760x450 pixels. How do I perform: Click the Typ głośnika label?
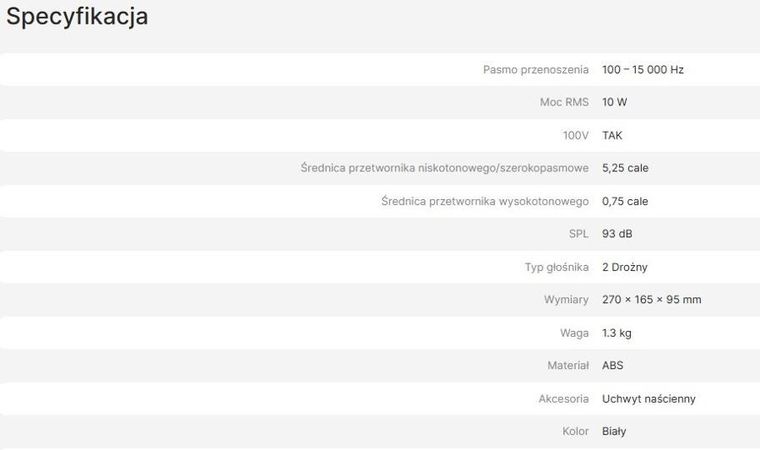pos(556,267)
